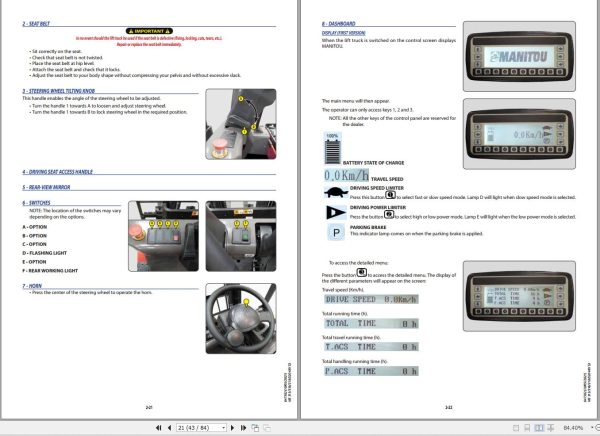Click the two-switch panel photo
Viewport: 600px width, 436px height.
(241, 236)
